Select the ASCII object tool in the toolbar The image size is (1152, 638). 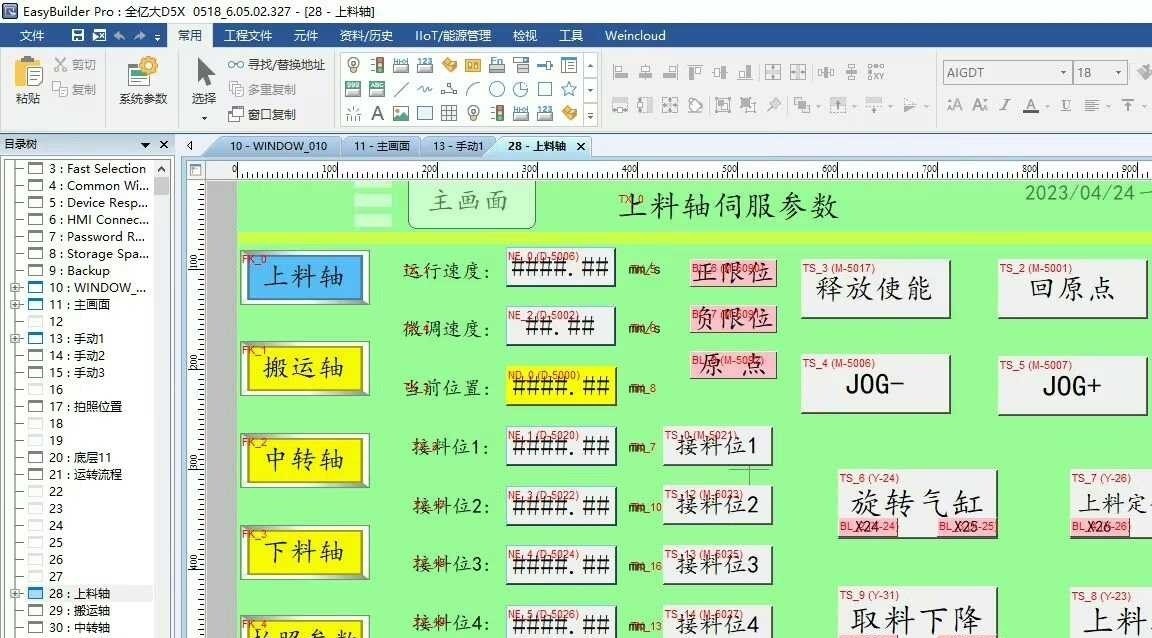click(x=376, y=88)
